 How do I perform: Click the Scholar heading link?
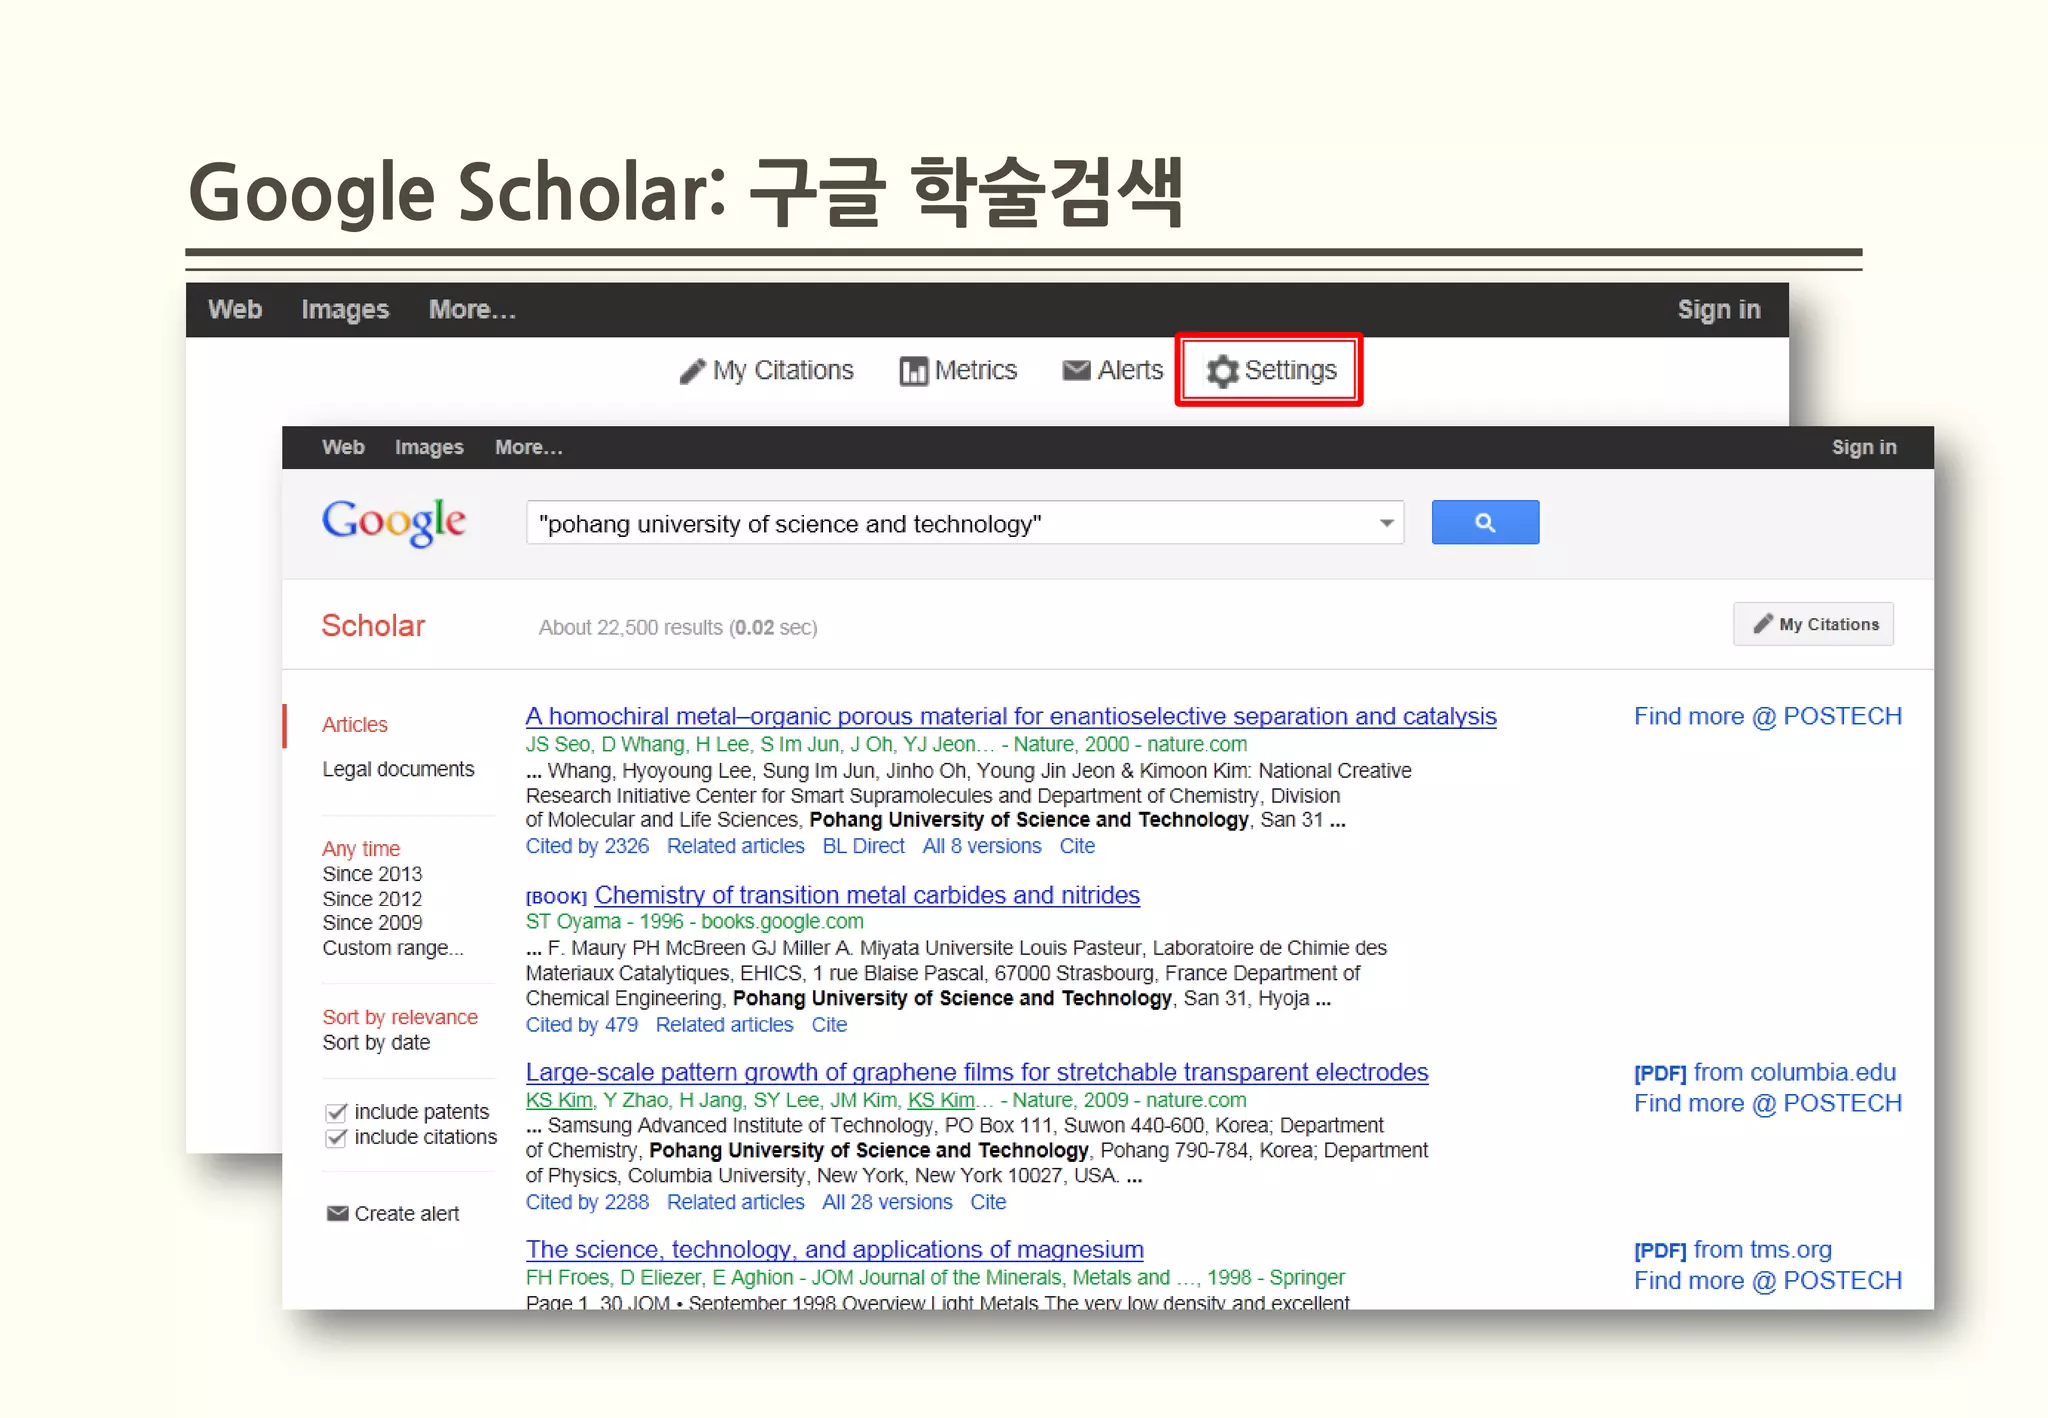[x=373, y=626]
